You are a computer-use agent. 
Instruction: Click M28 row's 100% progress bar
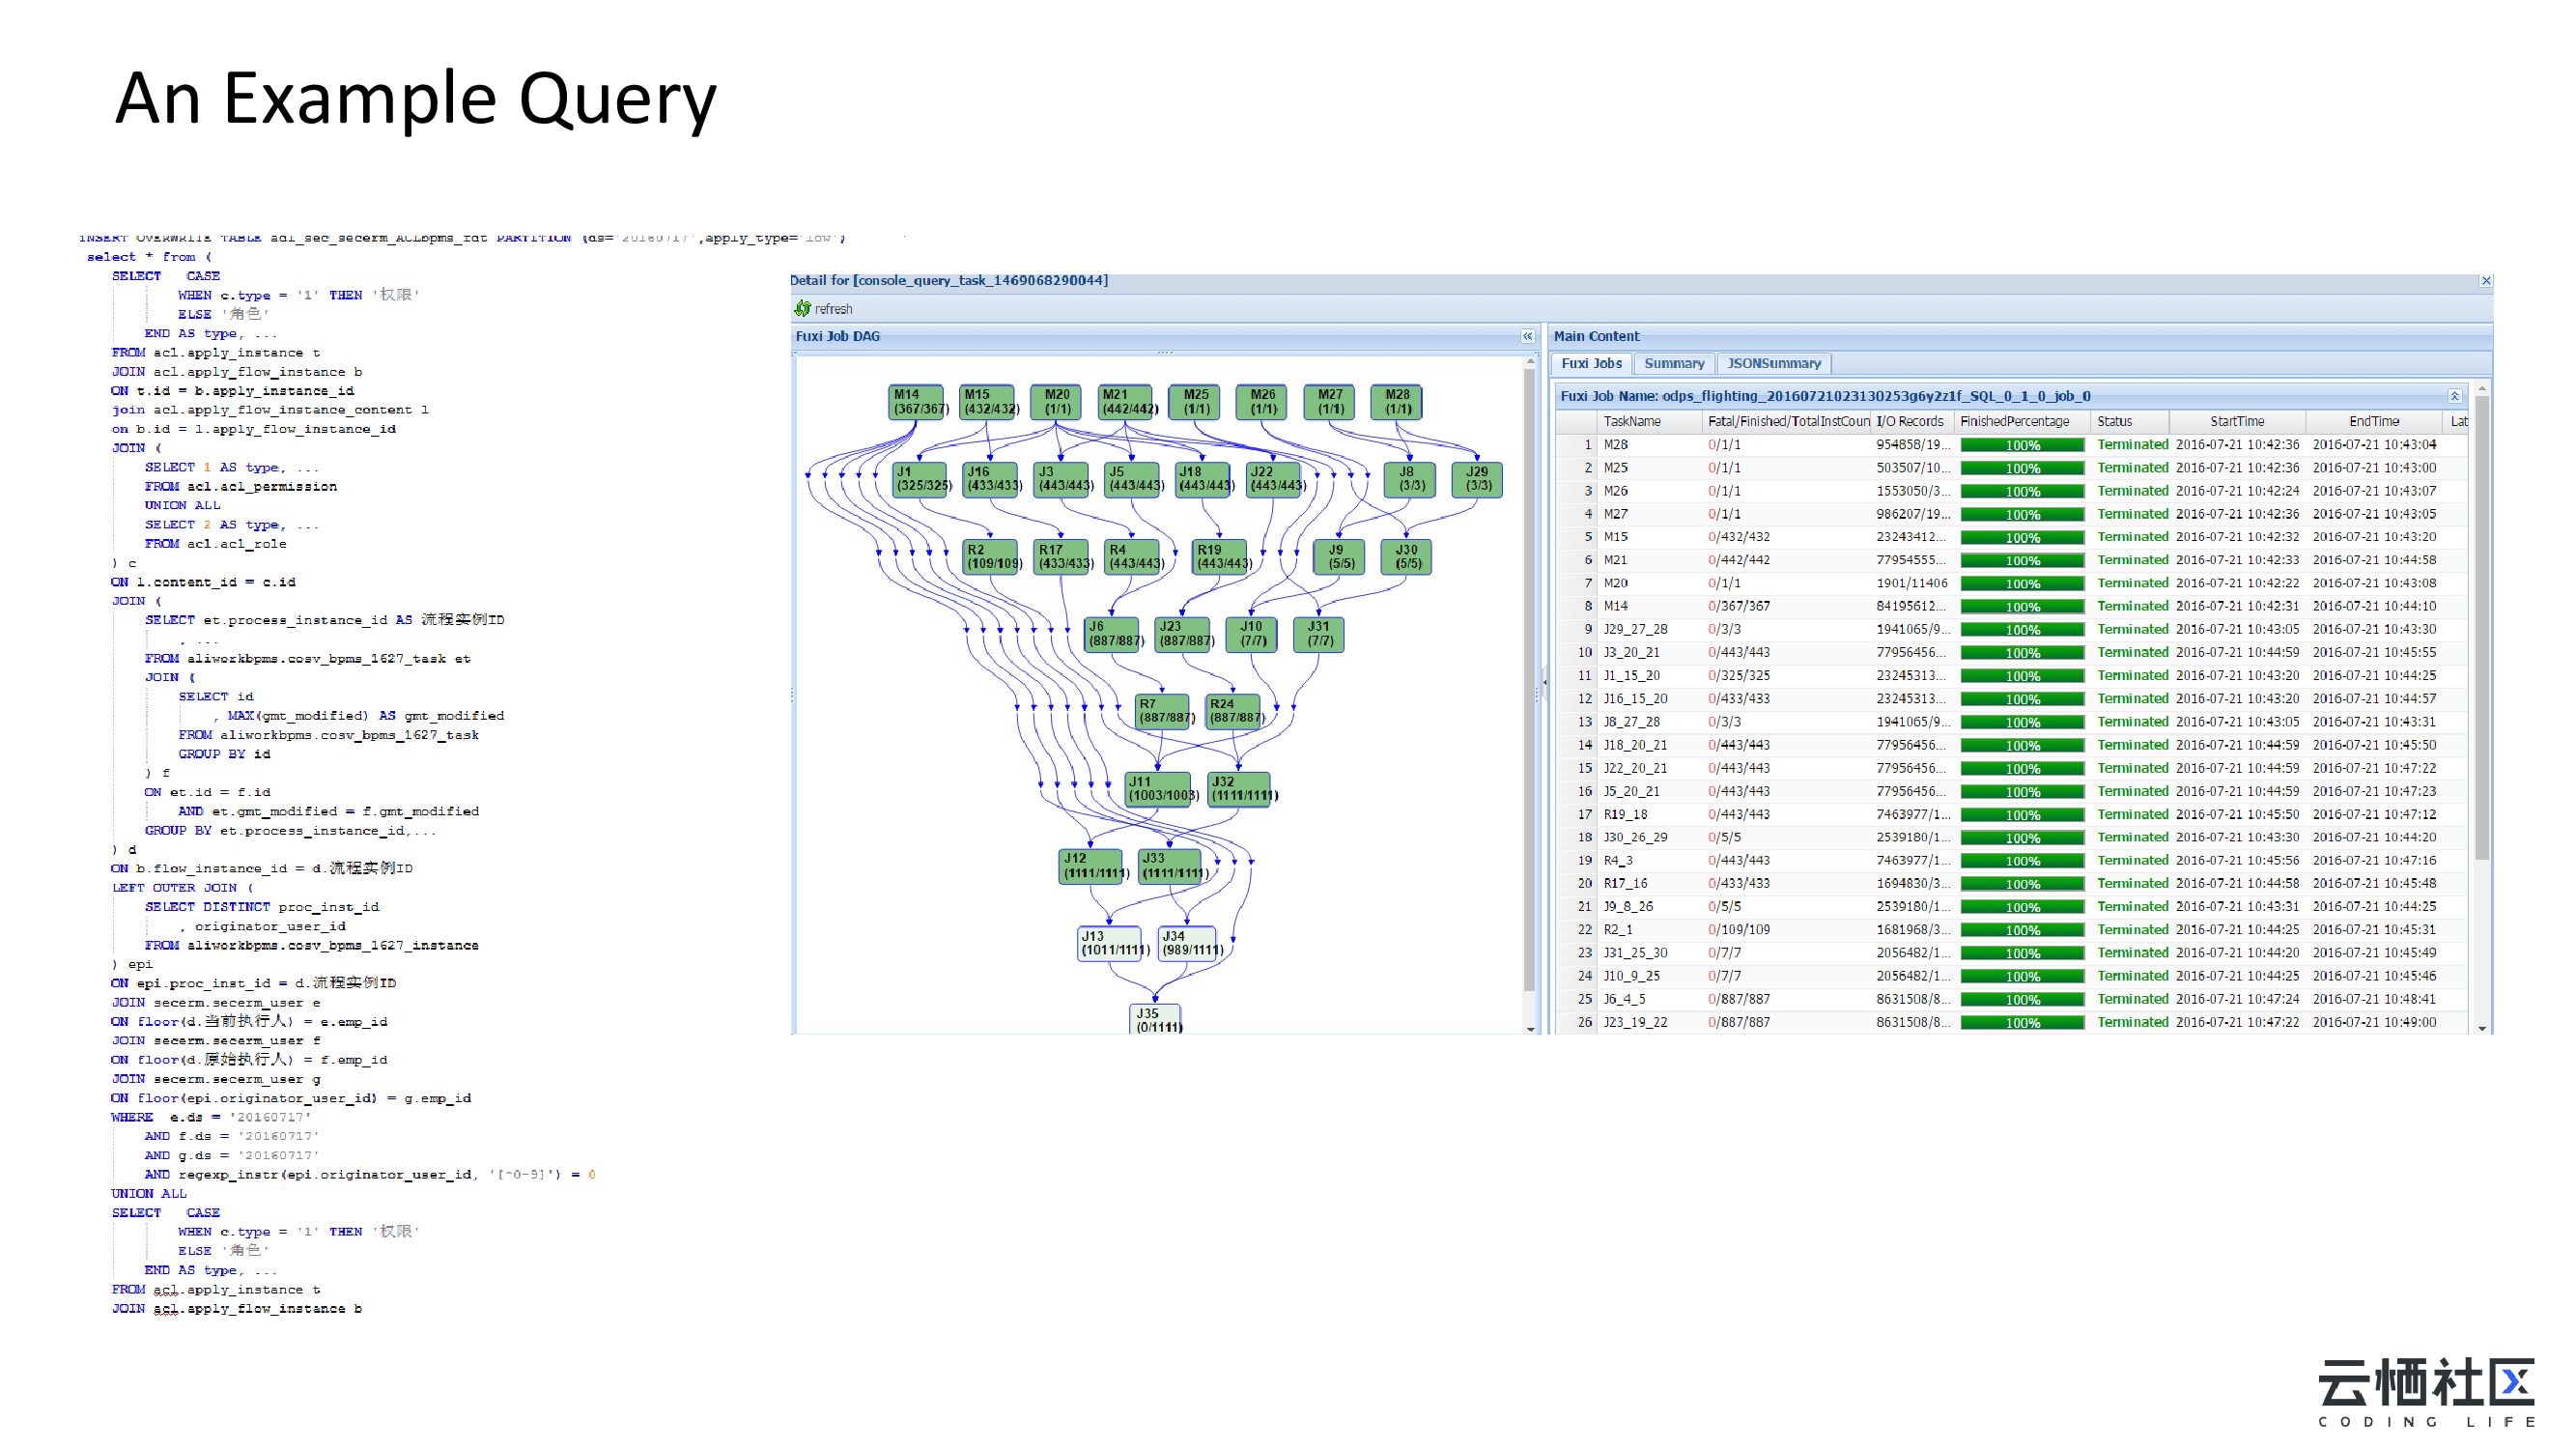coord(2021,446)
